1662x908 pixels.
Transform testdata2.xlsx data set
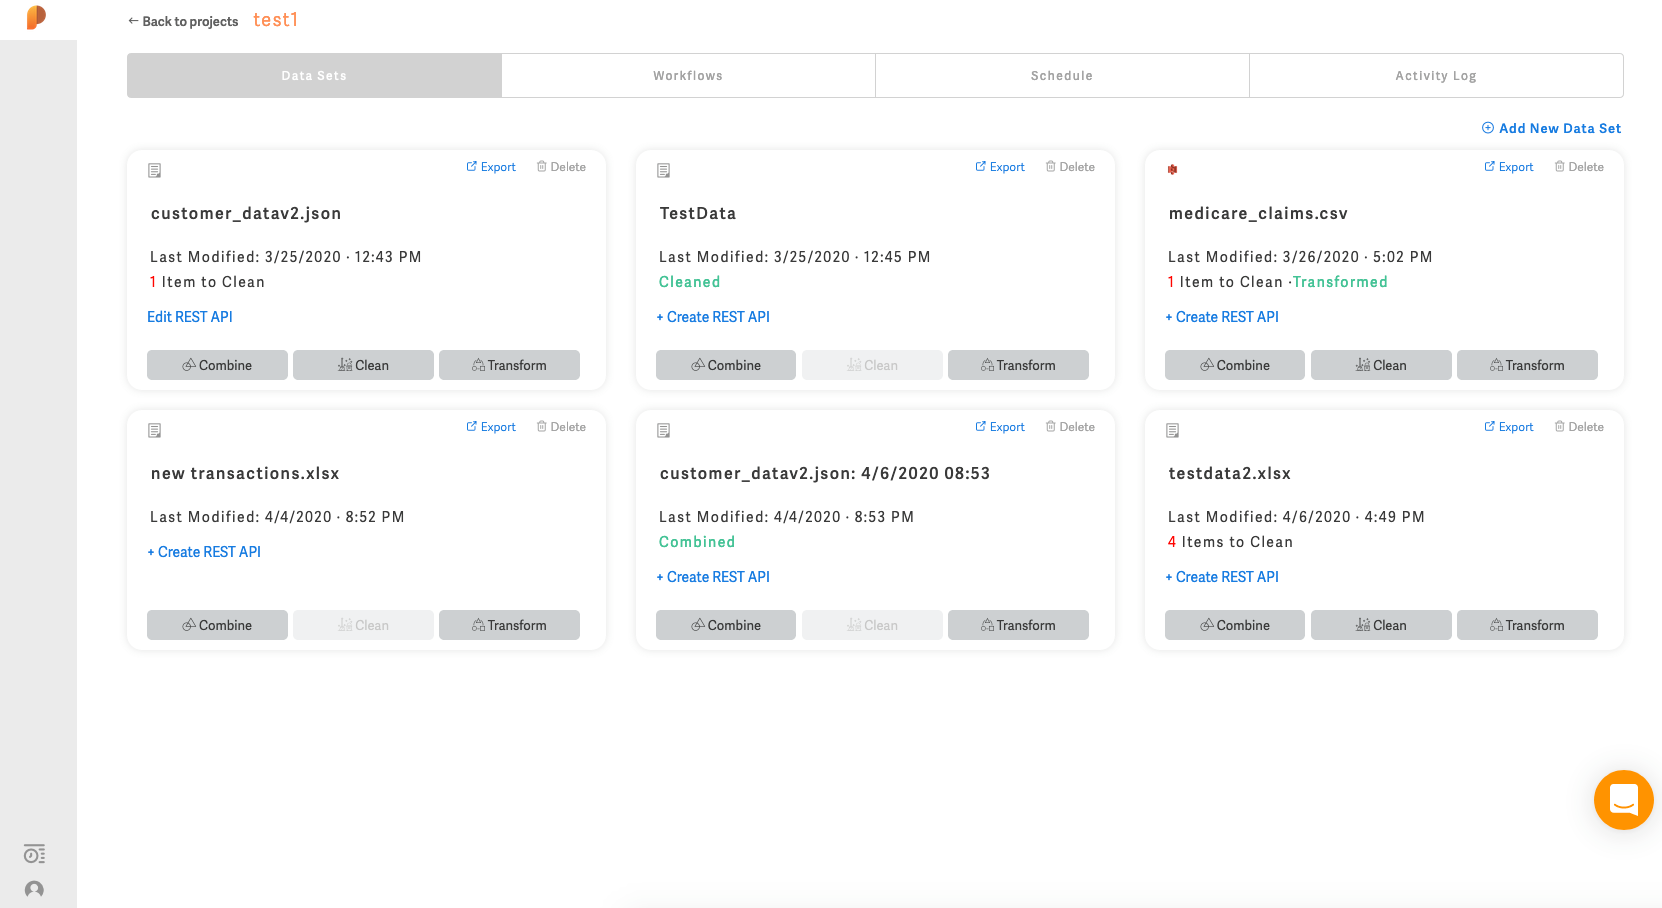click(x=1527, y=625)
